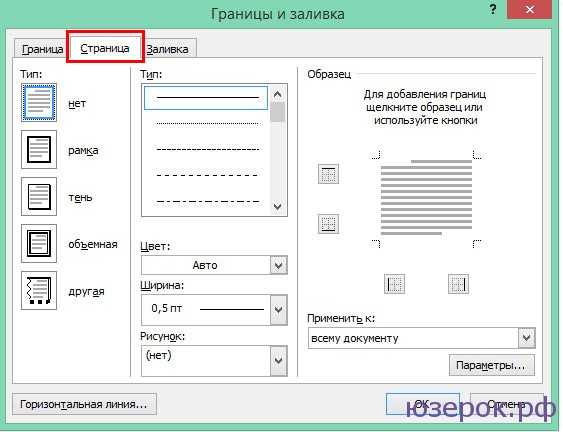
Task: Click the Отмена cancel button
Action: (506, 404)
